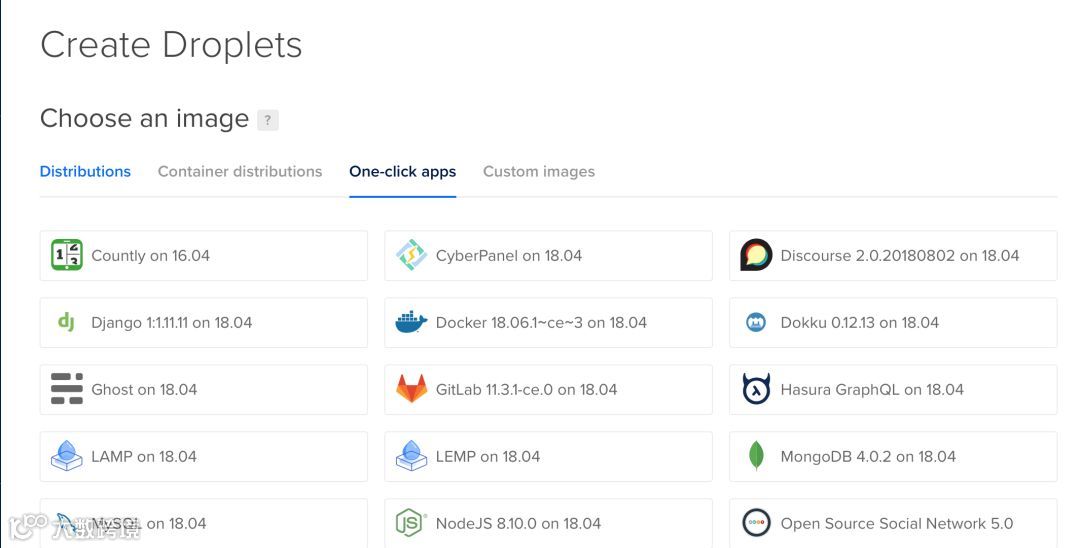1080x548 pixels.
Task: Click the Discourse speech bubble icon
Action: click(x=756, y=255)
